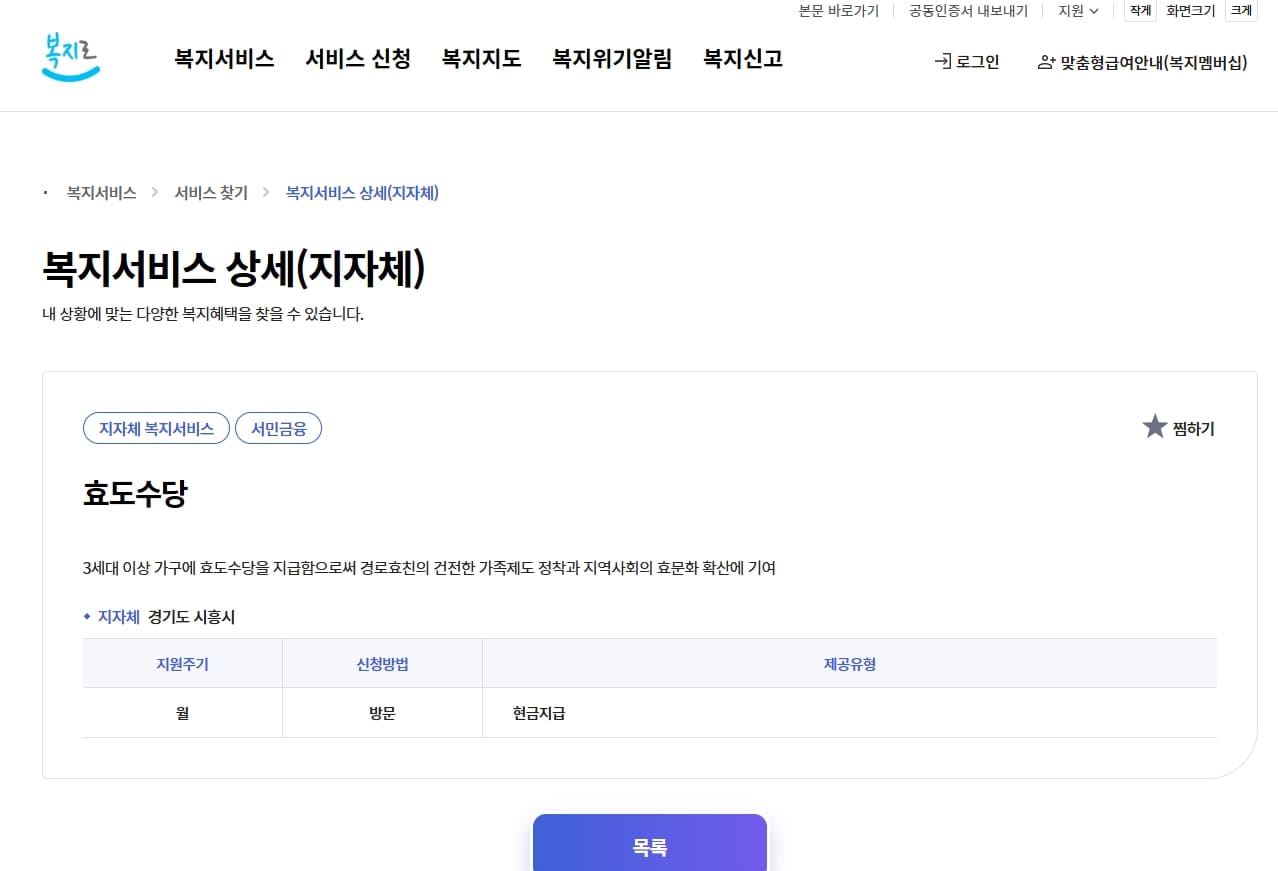The image size is (1278, 871).
Task: Click the 맞춤형급여안내(복지멤버십) person icon
Action: click(x=1045, y=61)
